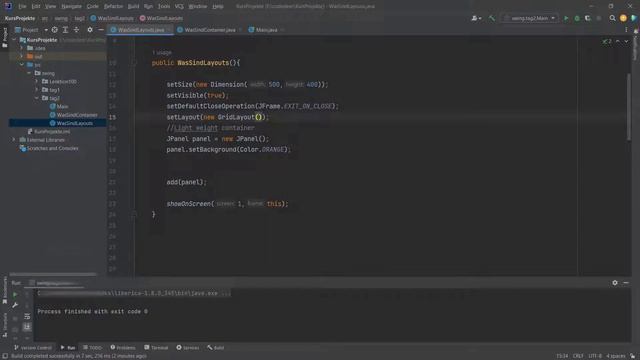Hide the Project tool window
640x360 pixels.
100,30
